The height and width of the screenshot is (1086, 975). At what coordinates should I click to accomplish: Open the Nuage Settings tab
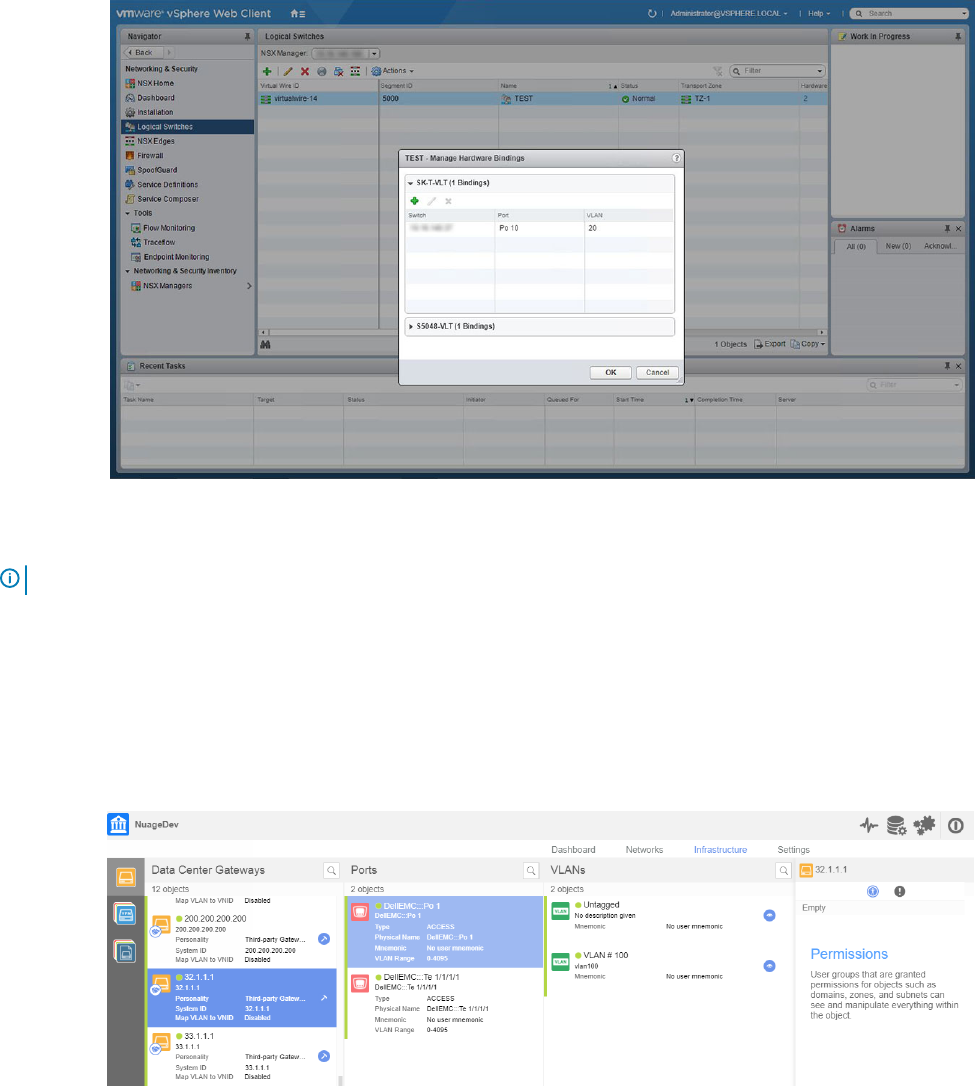pos(794,850)
